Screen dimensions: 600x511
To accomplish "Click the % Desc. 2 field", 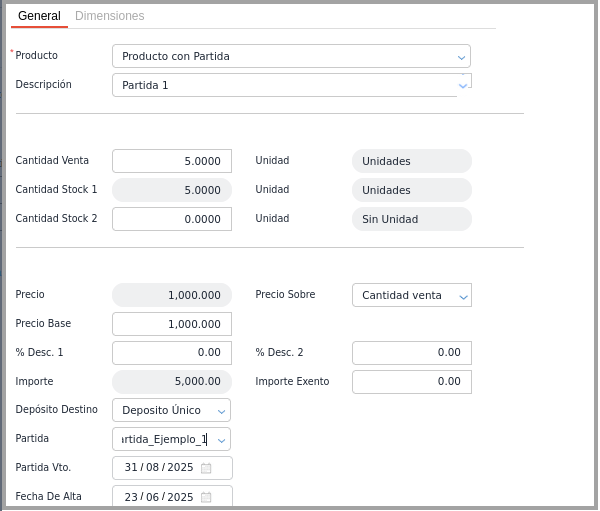I will click(x=411, y=353).
